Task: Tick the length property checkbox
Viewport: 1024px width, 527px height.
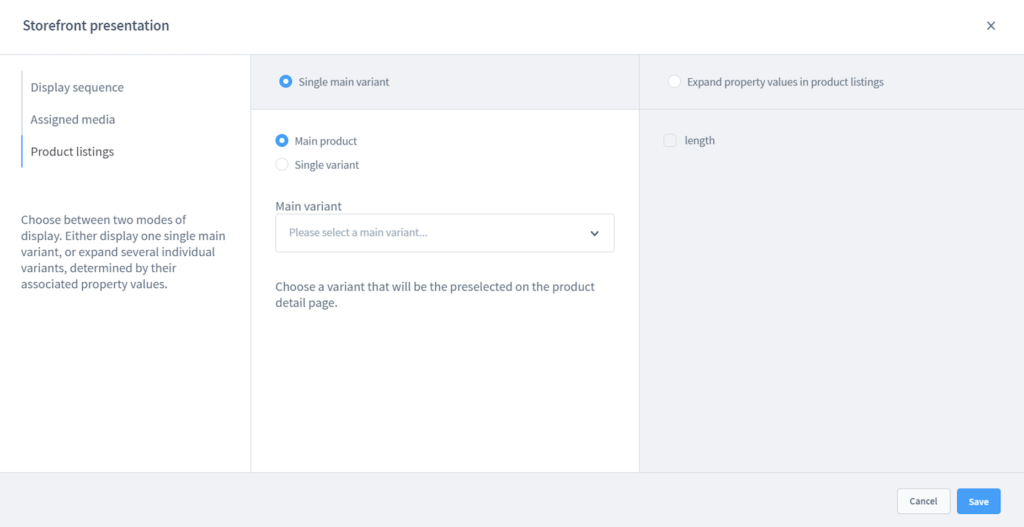Action: click(x=670, y=141)
